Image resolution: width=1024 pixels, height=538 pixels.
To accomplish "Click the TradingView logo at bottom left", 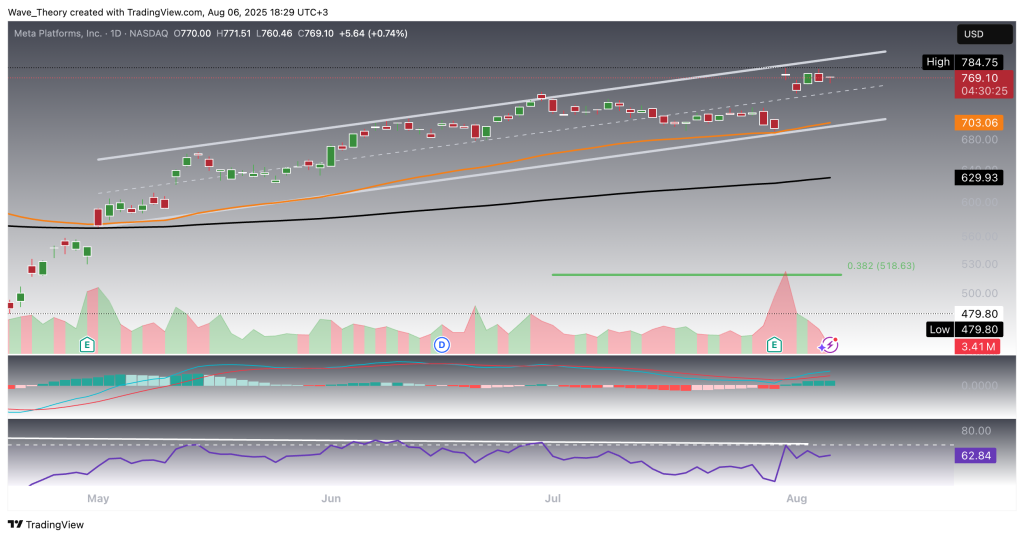I will (46, 524).
